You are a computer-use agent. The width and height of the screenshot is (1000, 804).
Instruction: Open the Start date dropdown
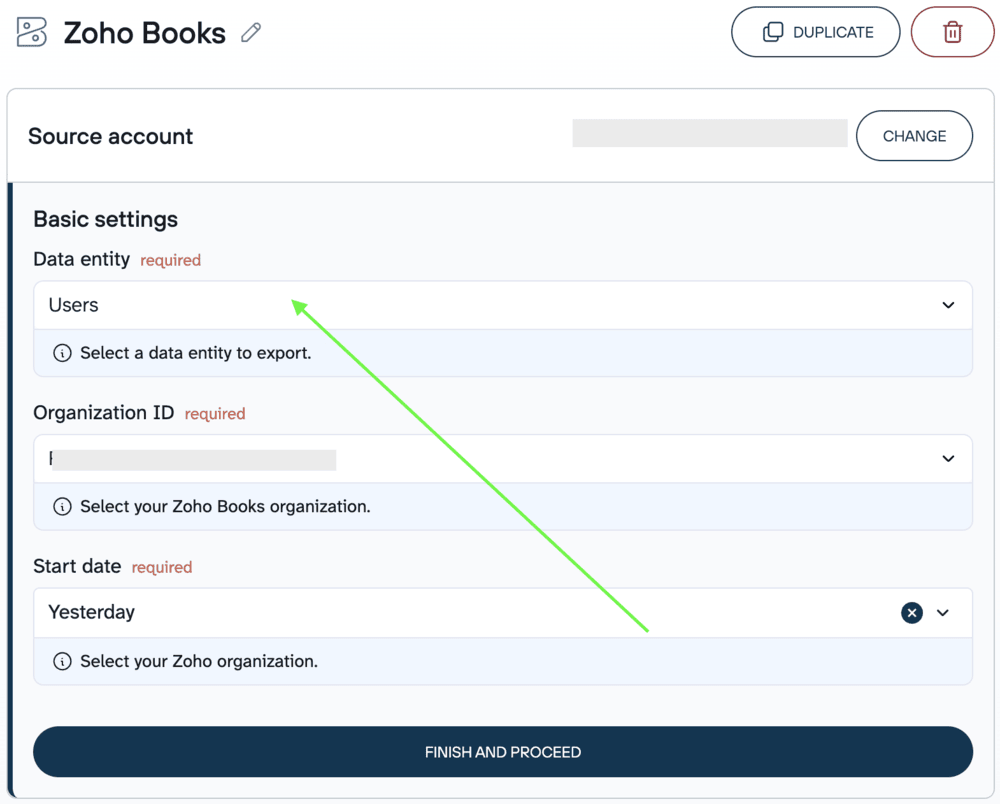[x=500, y=612]
